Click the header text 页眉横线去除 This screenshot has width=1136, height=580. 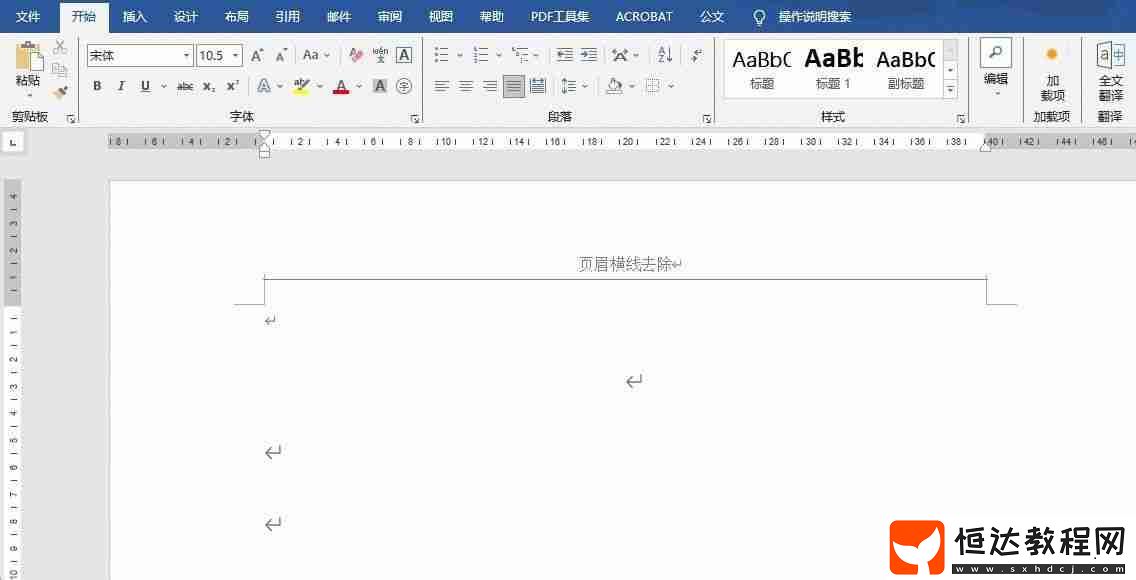click(x=625, y=264)
